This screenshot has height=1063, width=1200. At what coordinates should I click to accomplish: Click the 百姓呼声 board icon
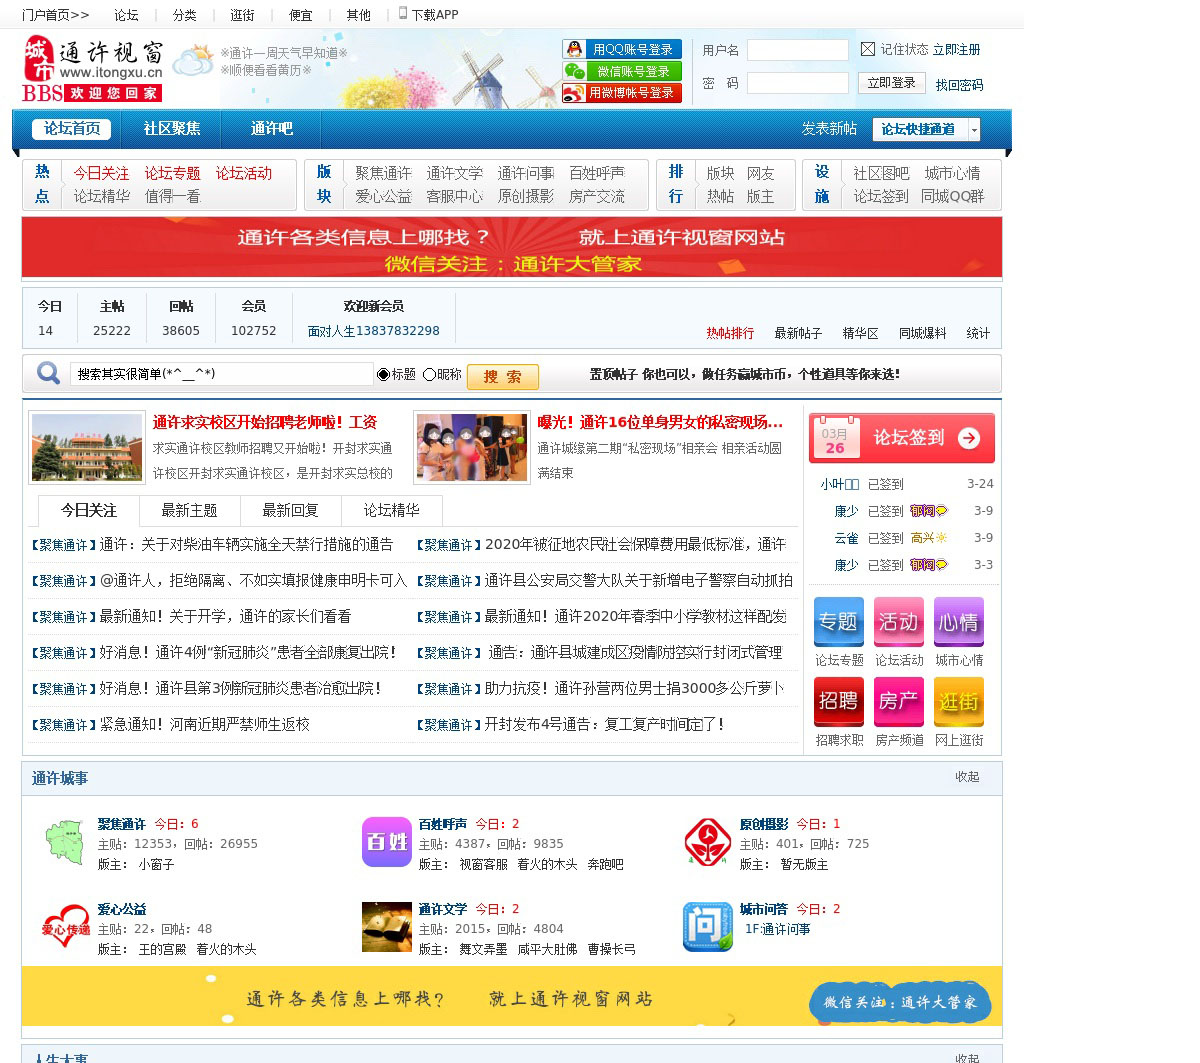click(386, 842)
